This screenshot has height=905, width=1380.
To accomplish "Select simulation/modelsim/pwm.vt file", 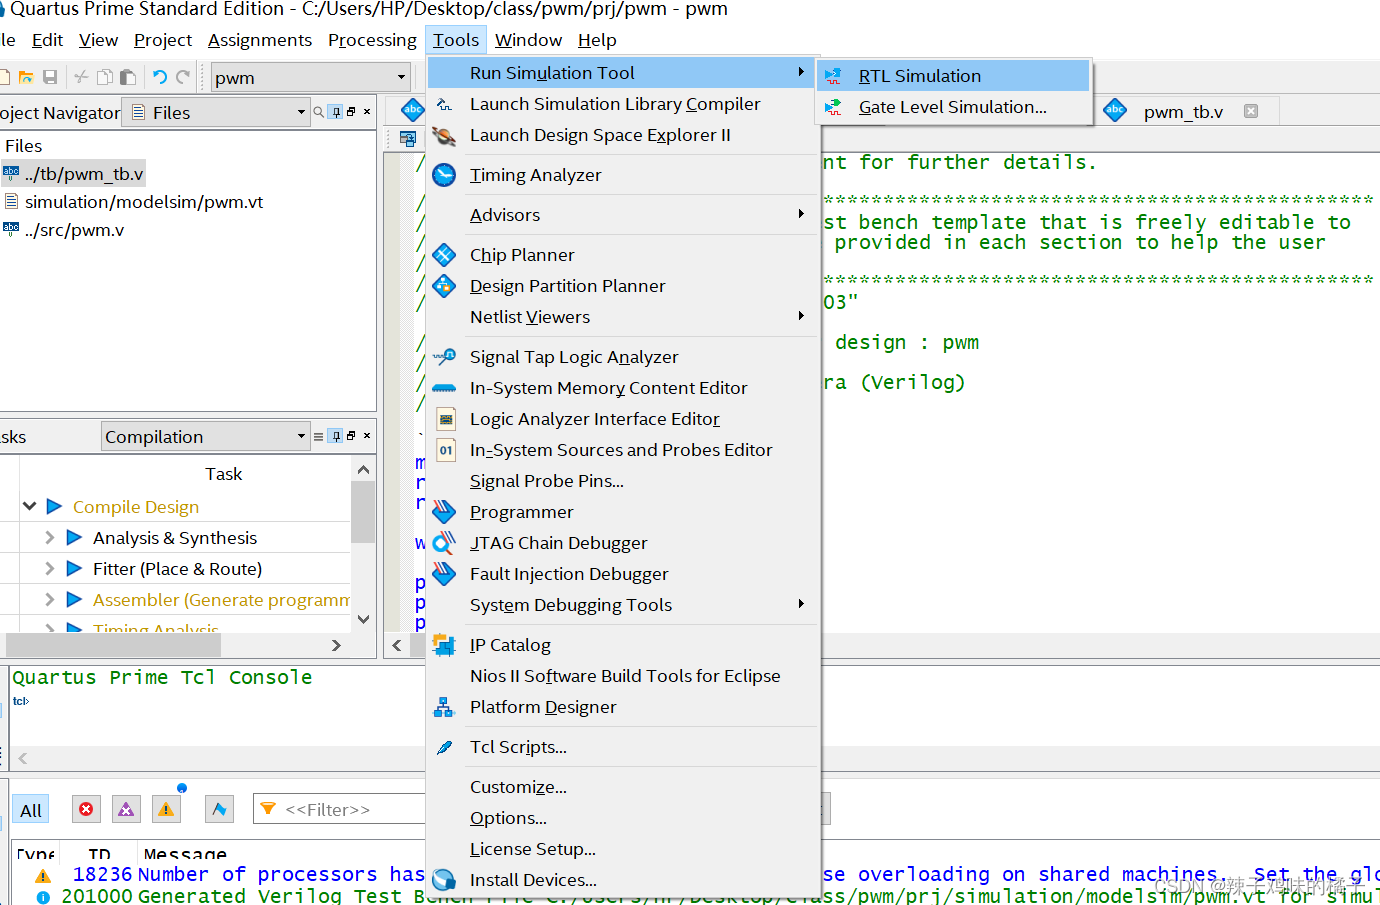I will coord(144,202).
